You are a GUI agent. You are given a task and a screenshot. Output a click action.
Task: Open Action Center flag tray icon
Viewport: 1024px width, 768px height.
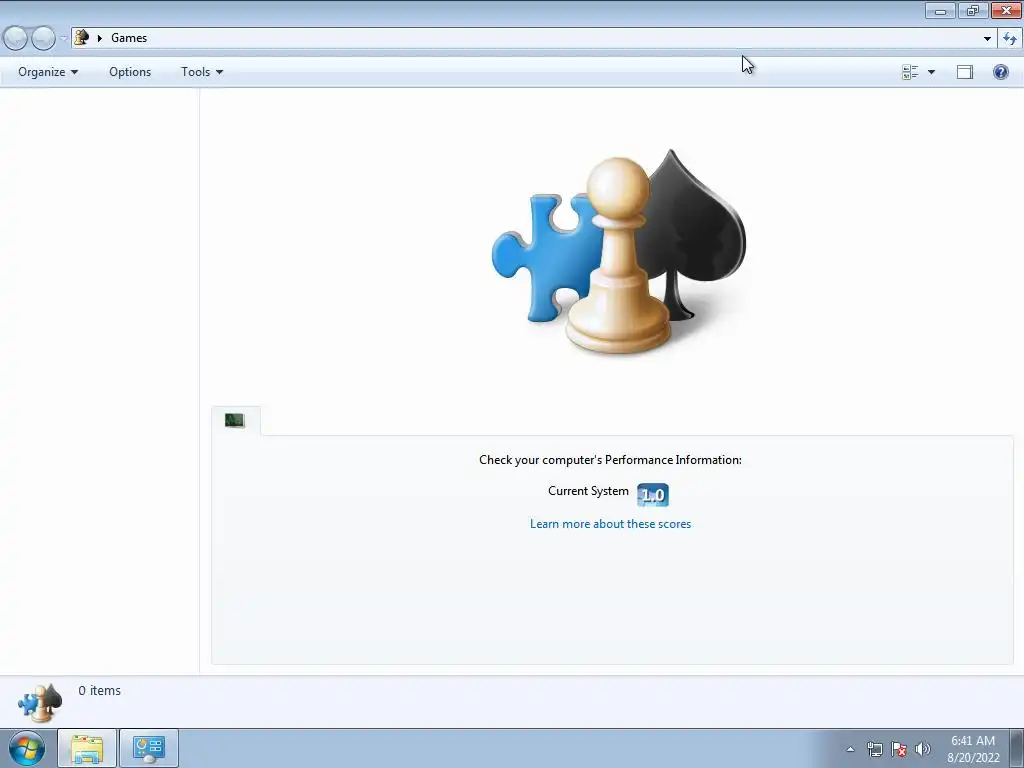pos(899,749)
